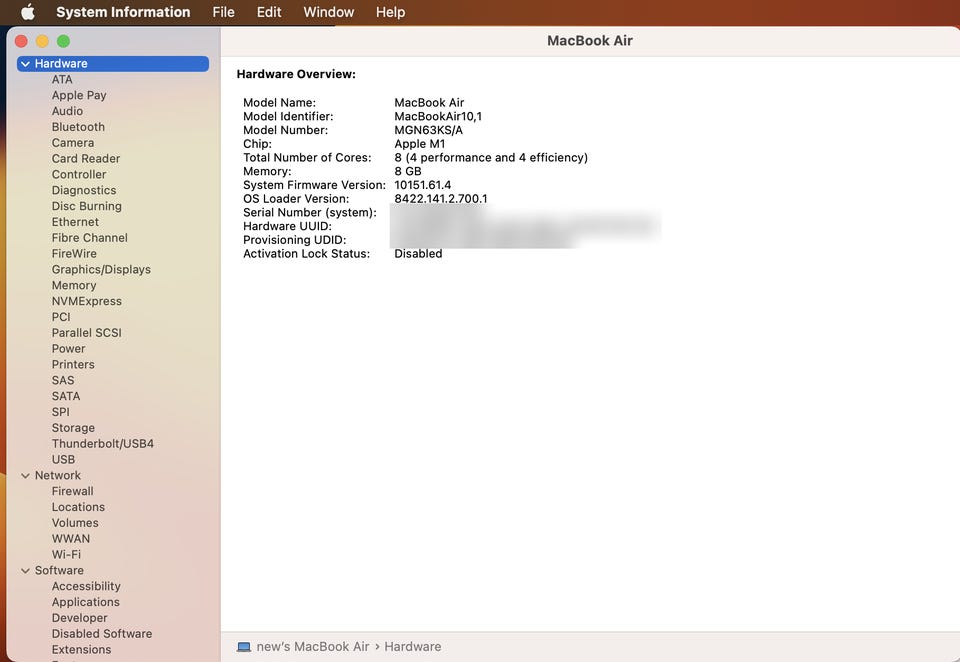The width and height of the screenshot is (960, 662).
Task: Select Diagnostics in the sidebar
Action: [x=84, y=190]
